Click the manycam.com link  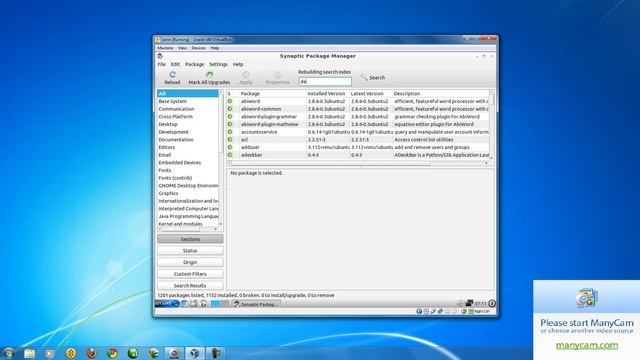point(587,345)
